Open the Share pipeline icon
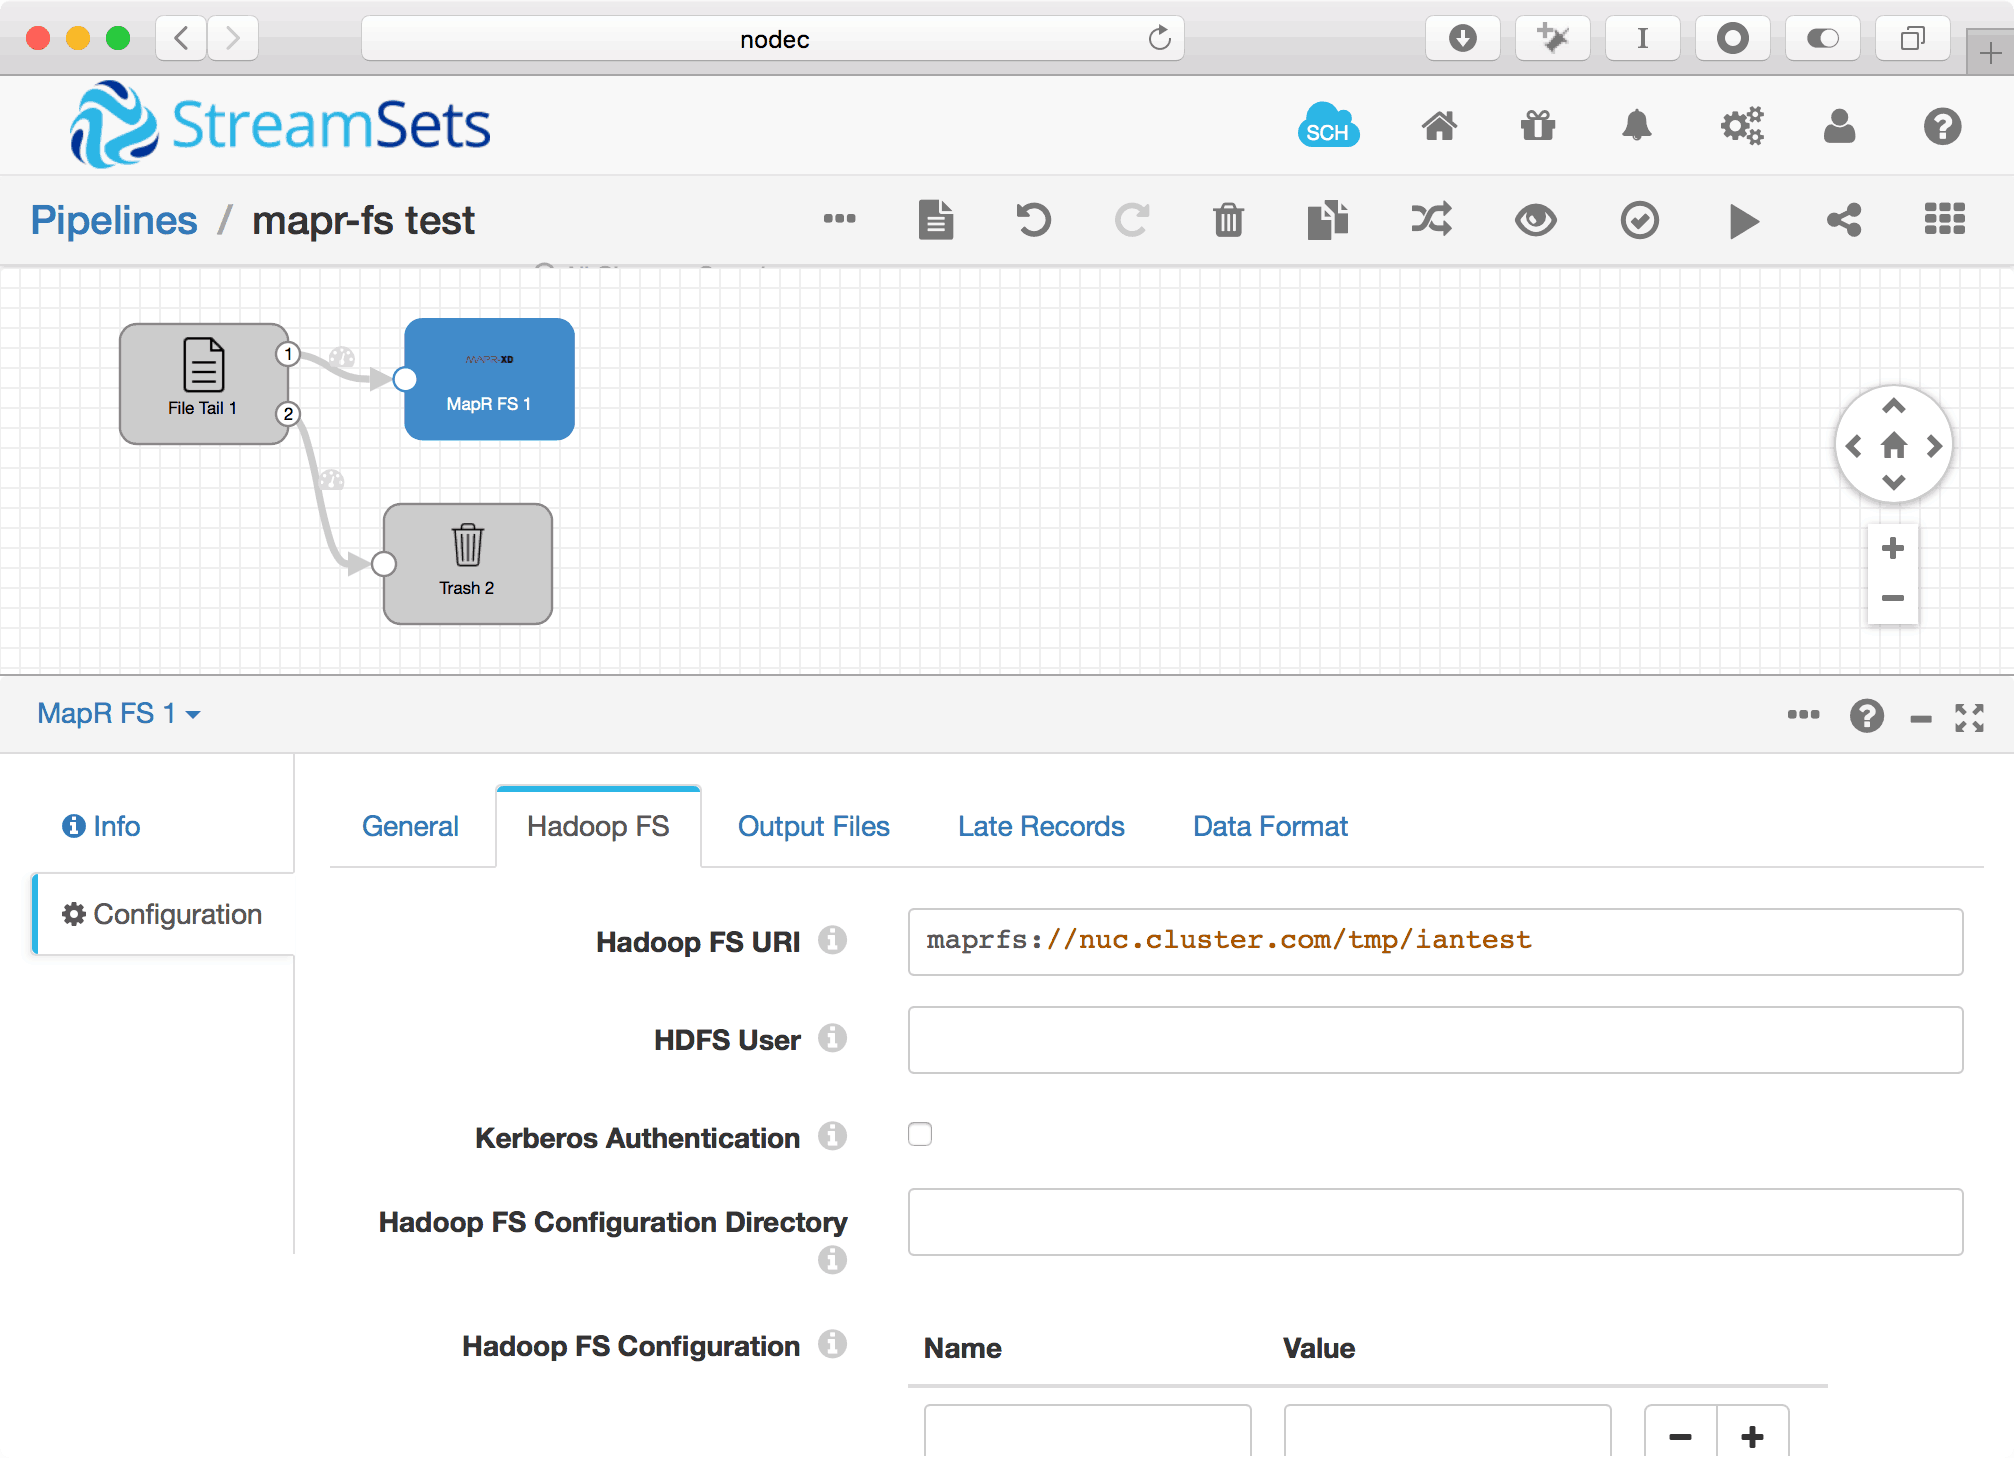This screenshot has height=1458, width=2014. [x=1844, y=220]
